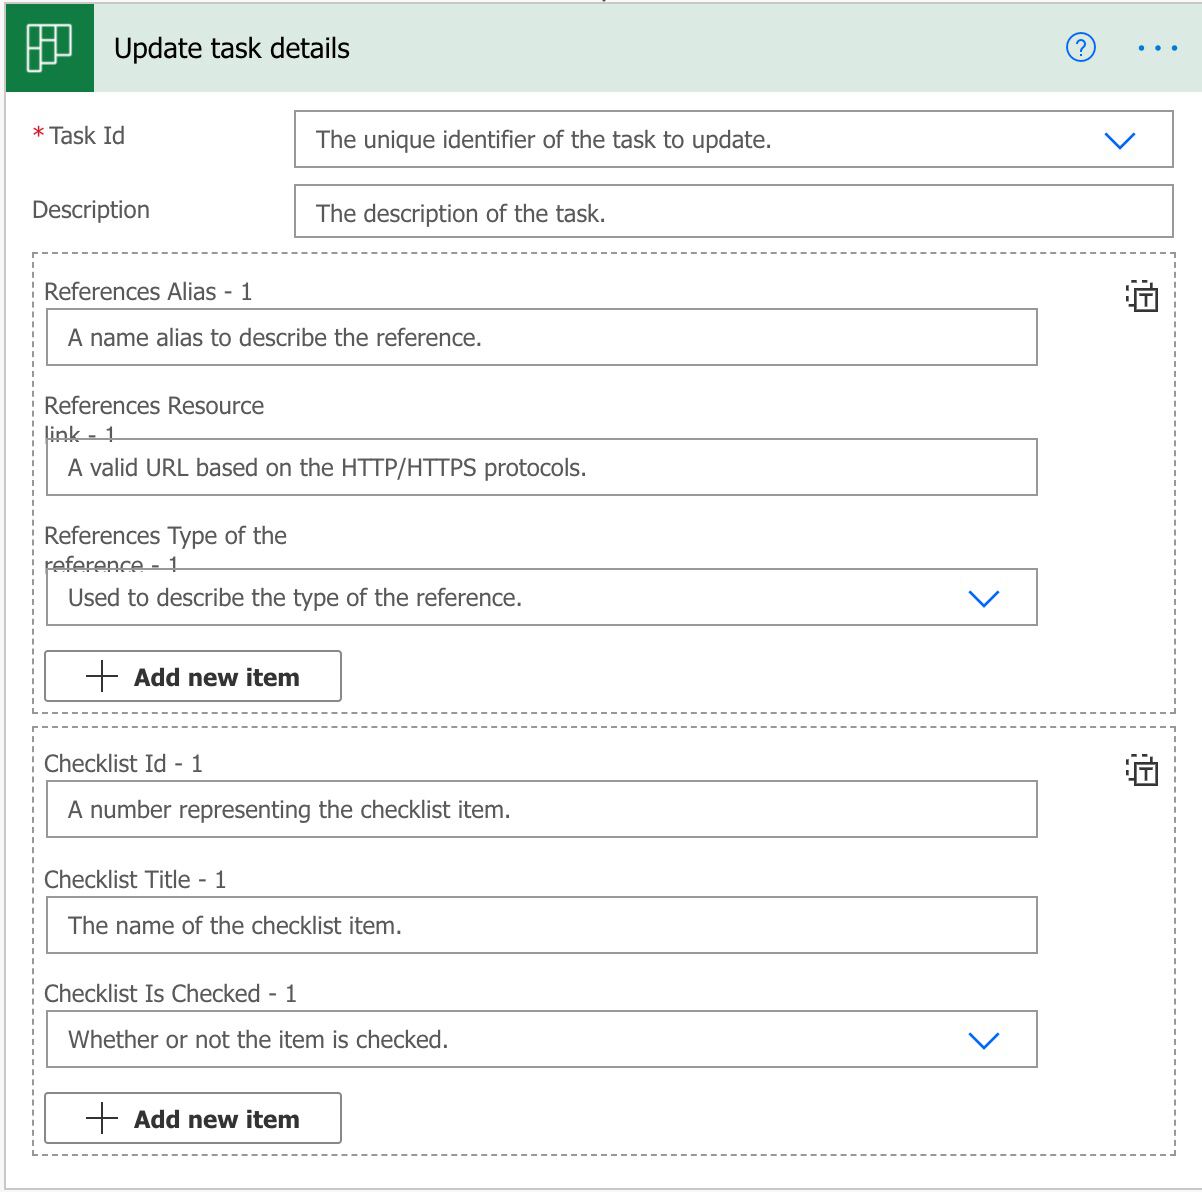Add new item to the References list
The width and height of the screenshot is (1202, 1192).
[x=193, y=676]
